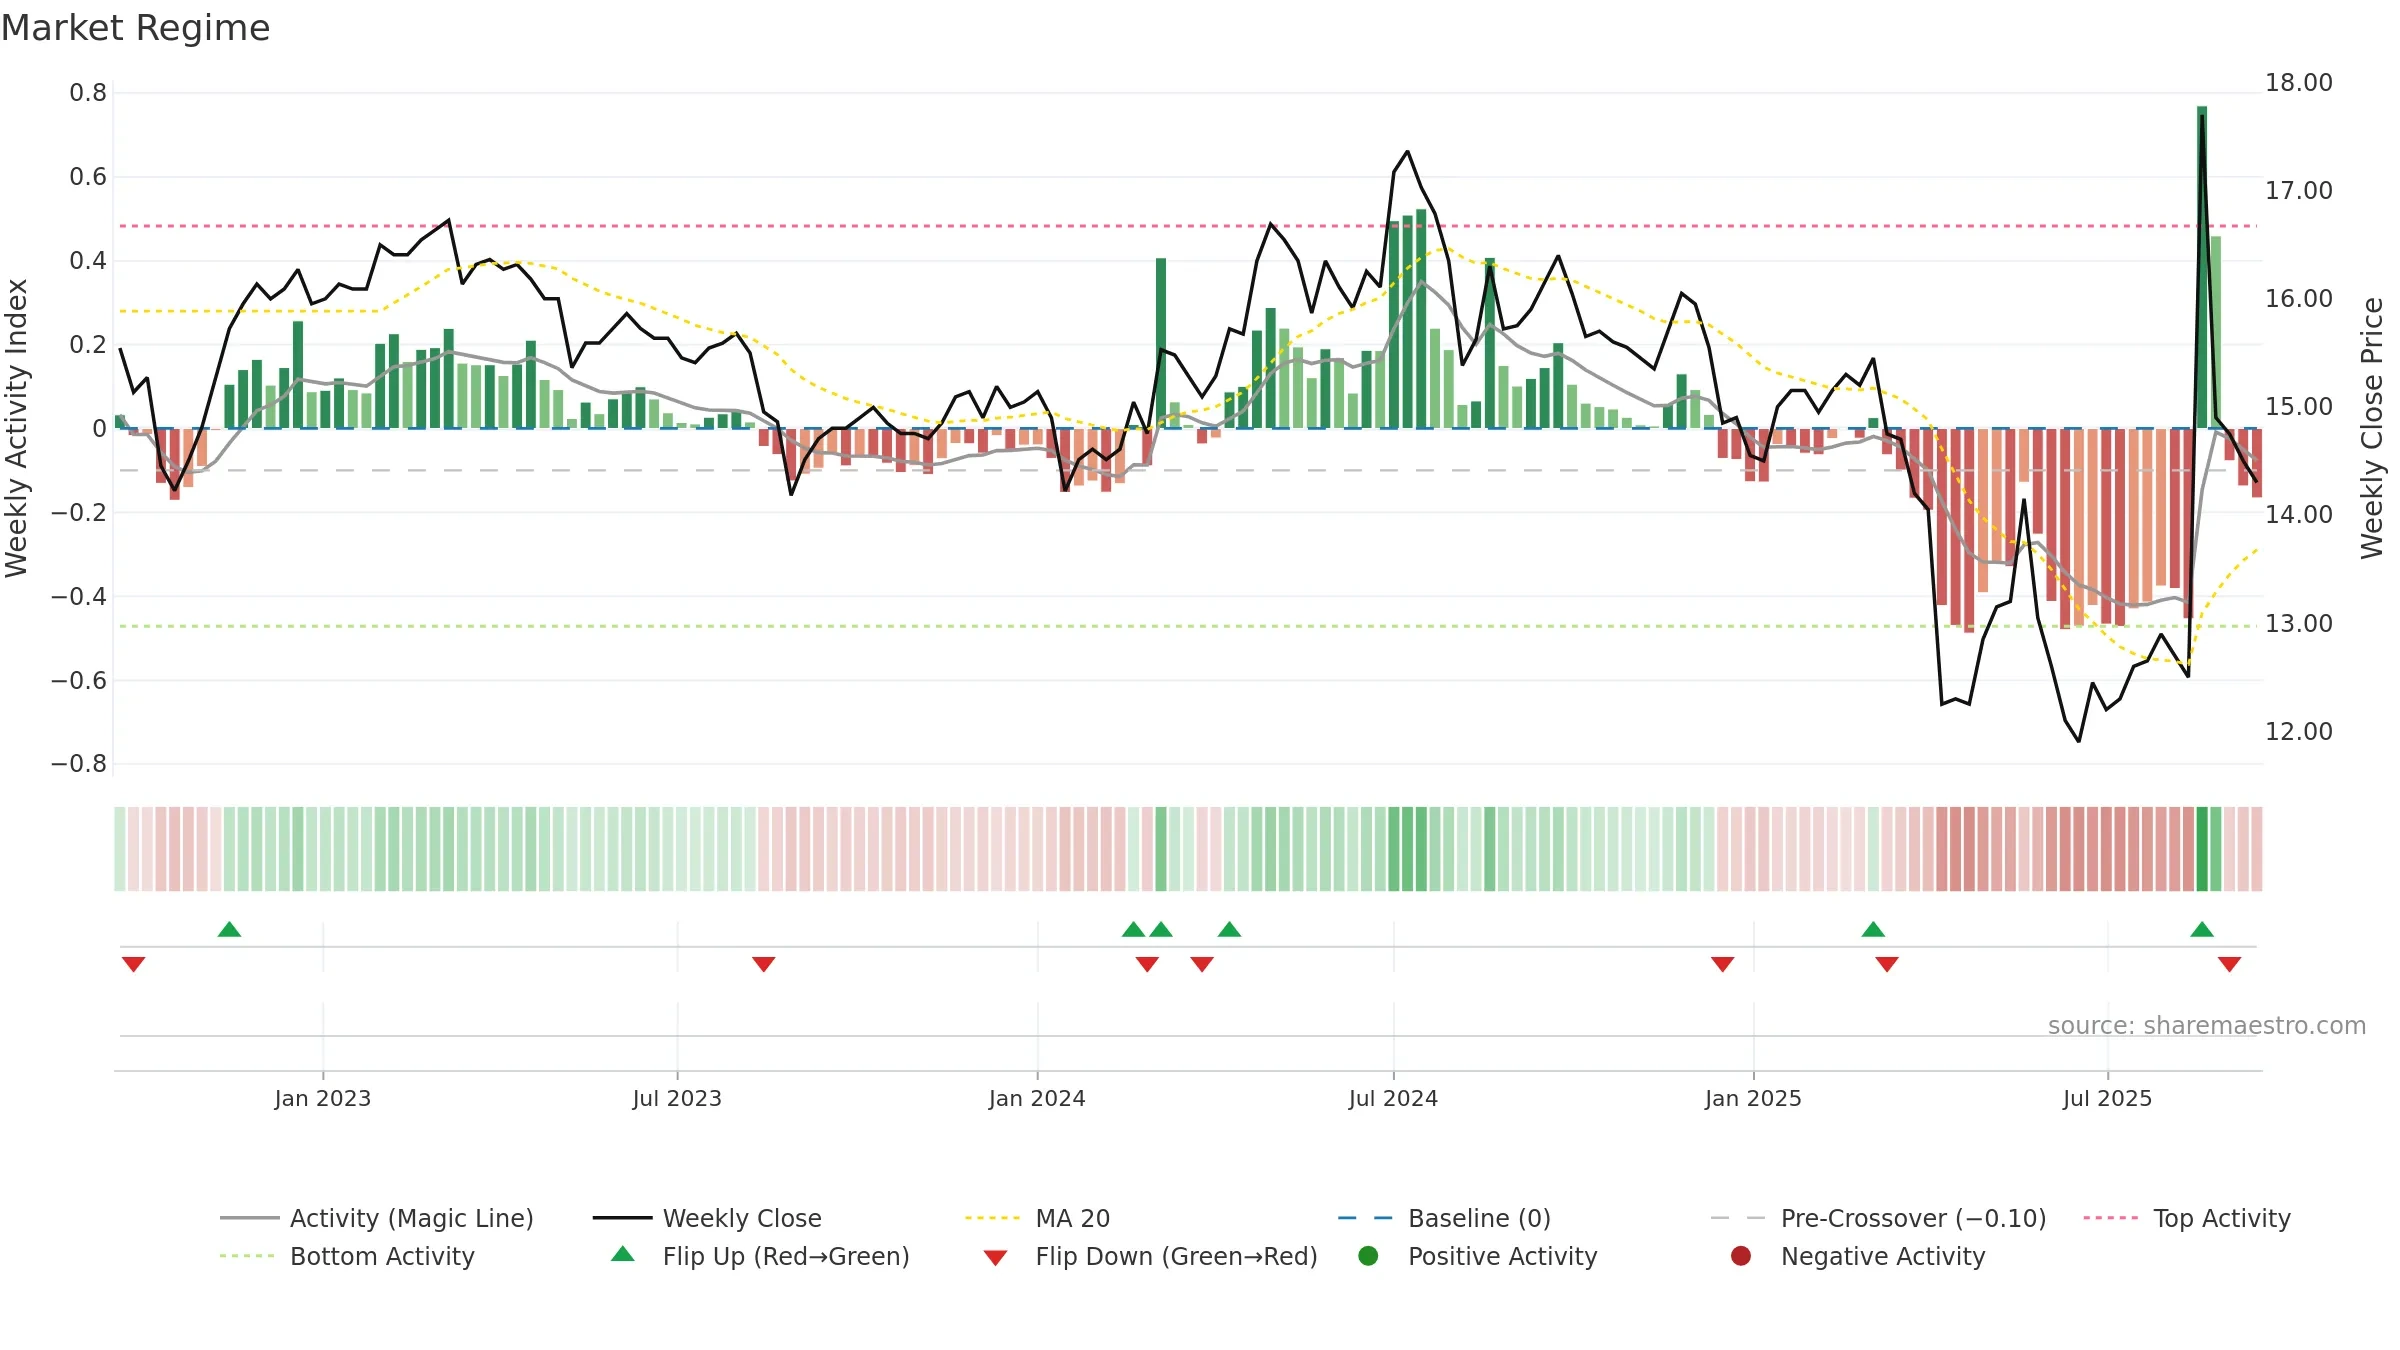Click the bright green cell in the heatmap strip
2400x1350 pixels.
(2202, 849)
